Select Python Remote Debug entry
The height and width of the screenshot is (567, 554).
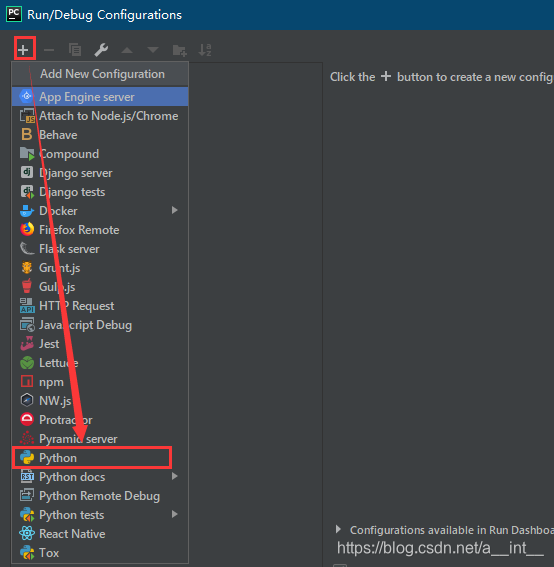100,496
